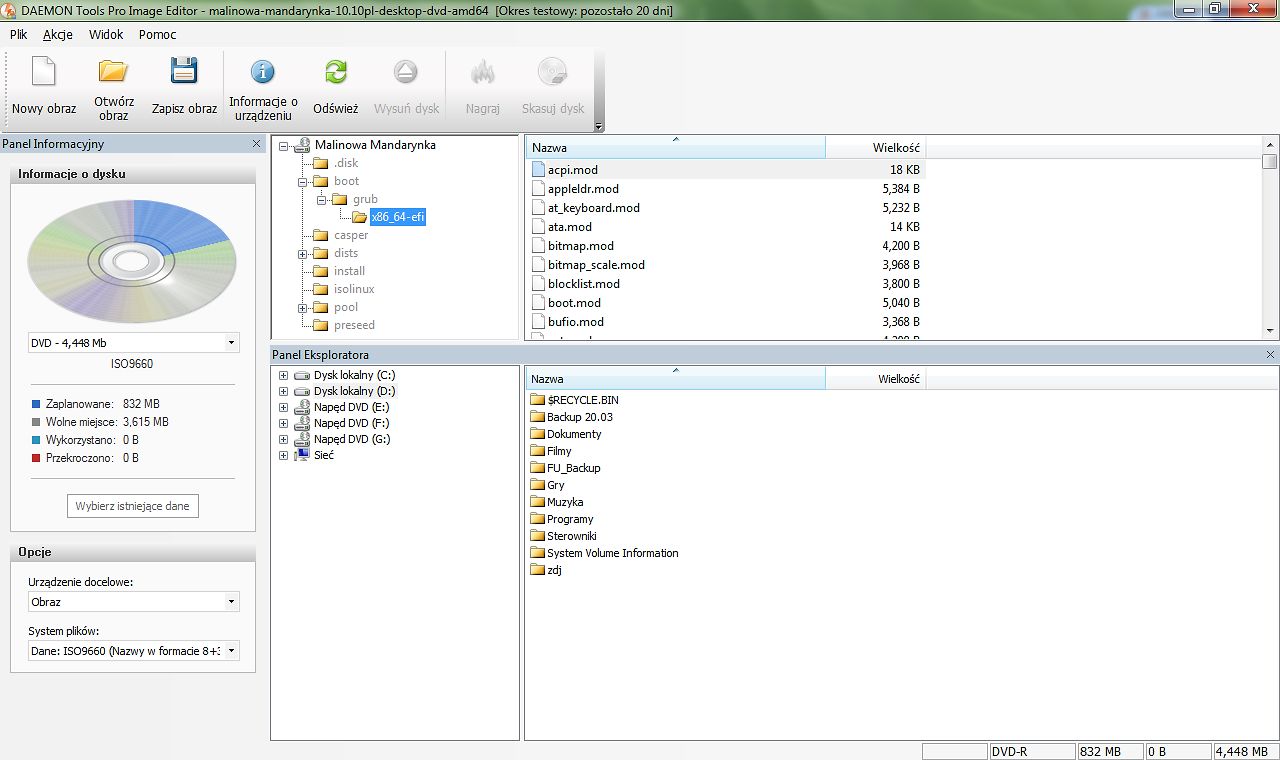
Task: Save using the Zapisz obraz floppy icon
Action: 184,71
